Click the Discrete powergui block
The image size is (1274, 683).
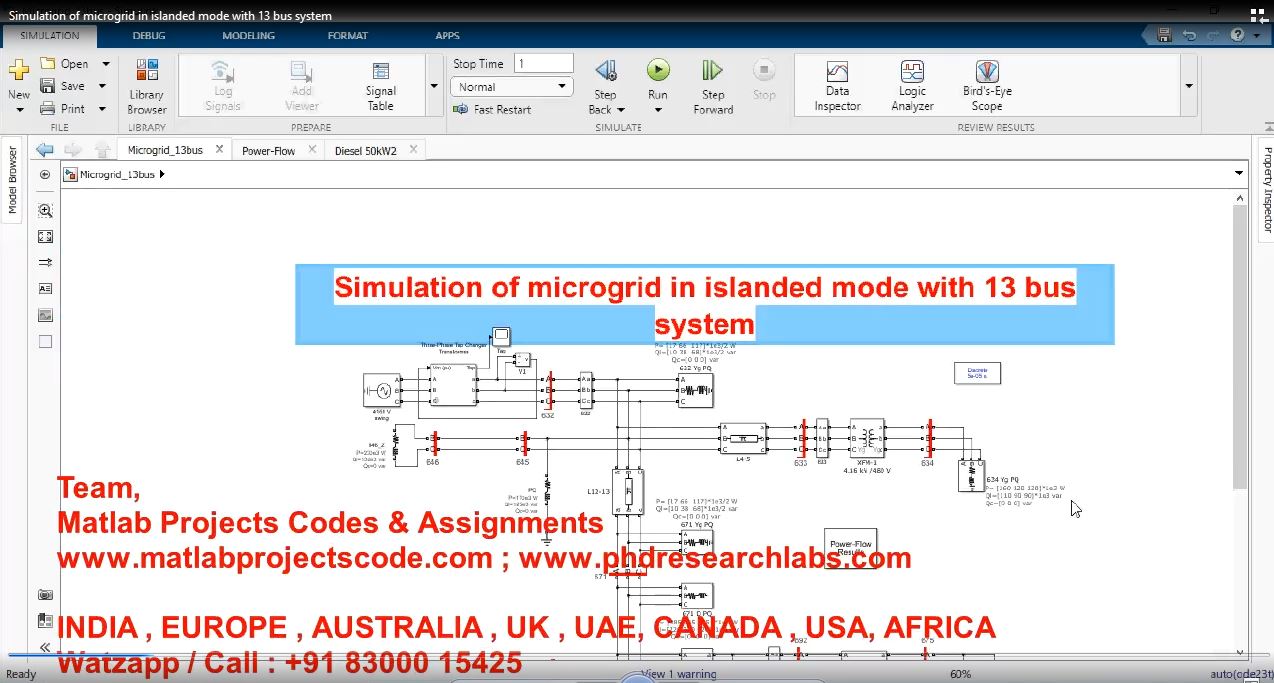point(977,373)
